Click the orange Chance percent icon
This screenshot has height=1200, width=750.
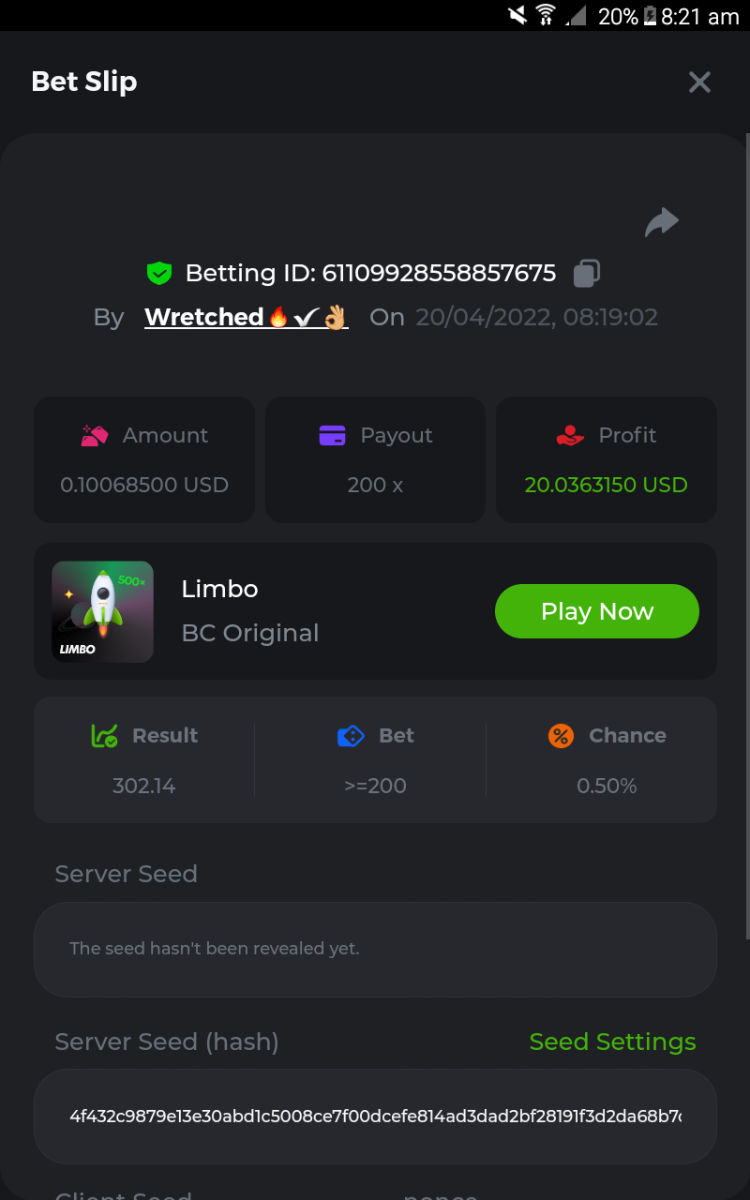click(x=561, y=736)
